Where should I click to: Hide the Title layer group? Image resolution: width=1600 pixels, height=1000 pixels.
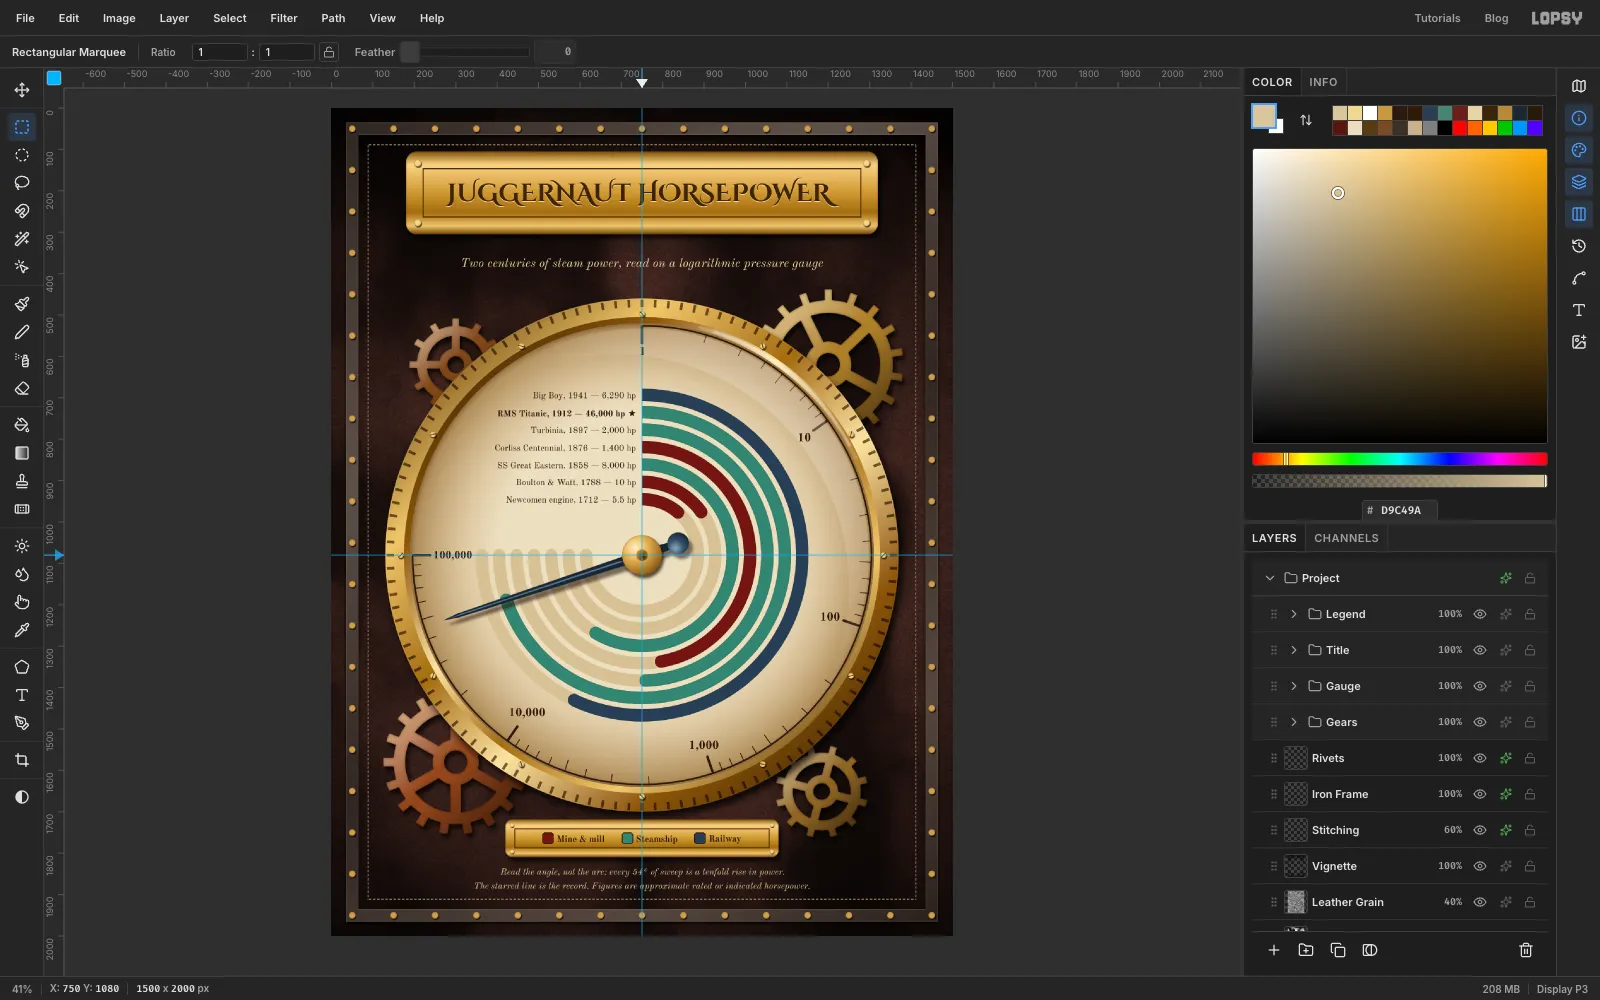pyautogui.click(x=1480, y=650)
